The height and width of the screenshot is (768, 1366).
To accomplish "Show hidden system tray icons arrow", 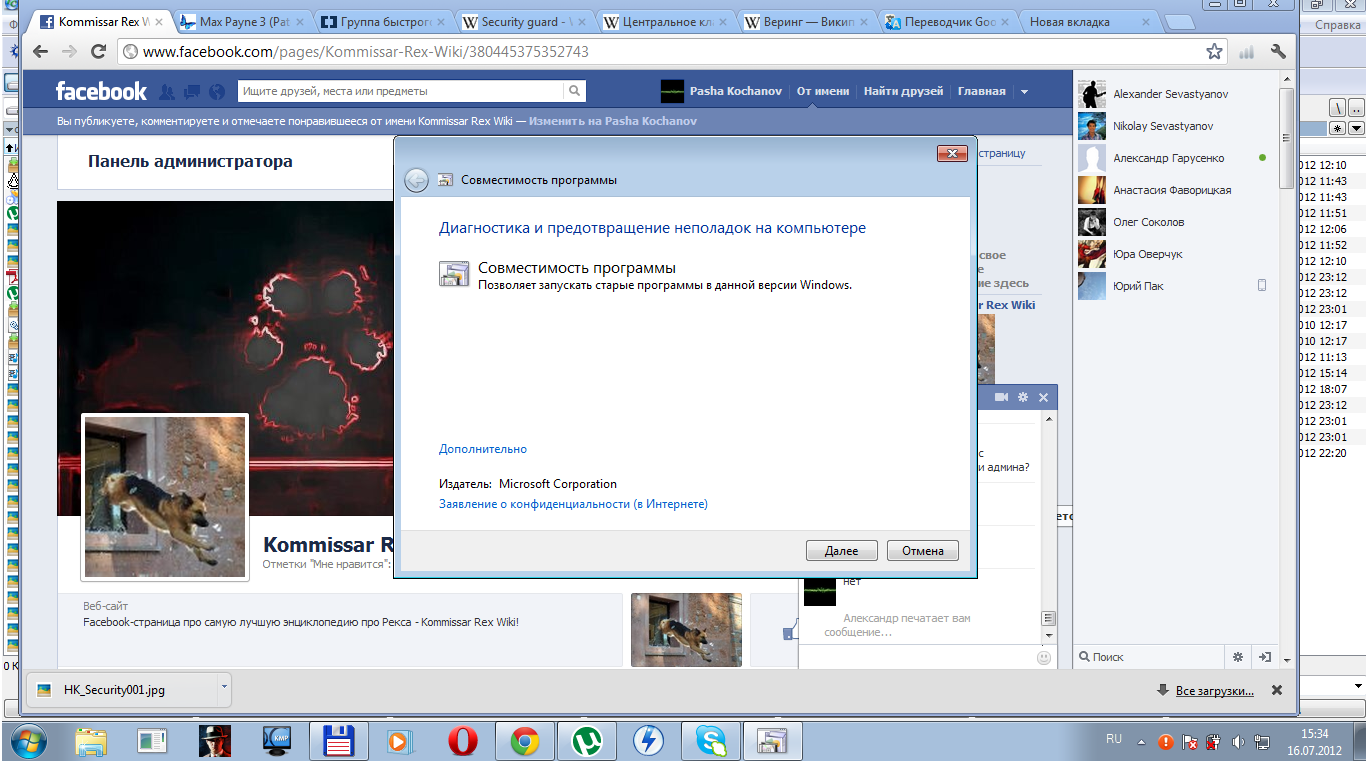I will coord(1143,742).
